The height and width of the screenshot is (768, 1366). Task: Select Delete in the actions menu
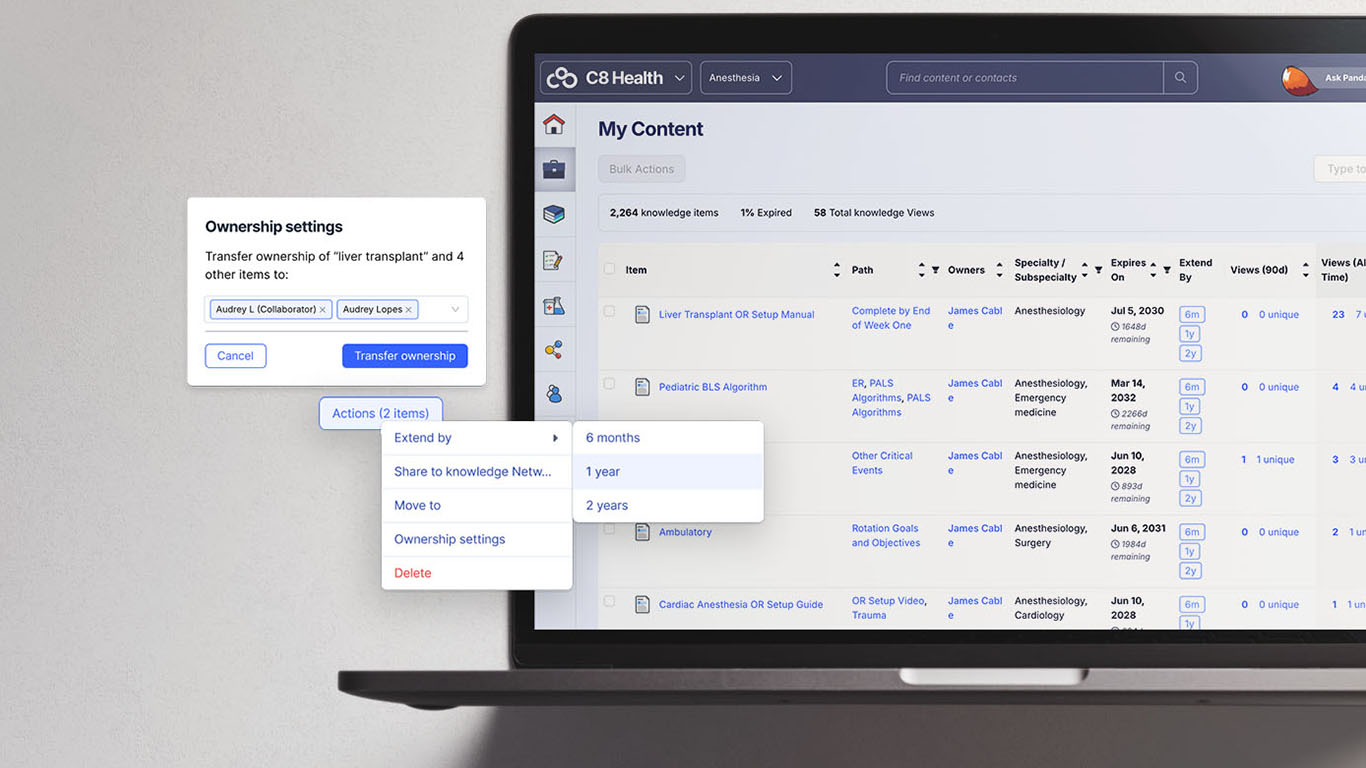pyautogui.click(x=477, y=573)
